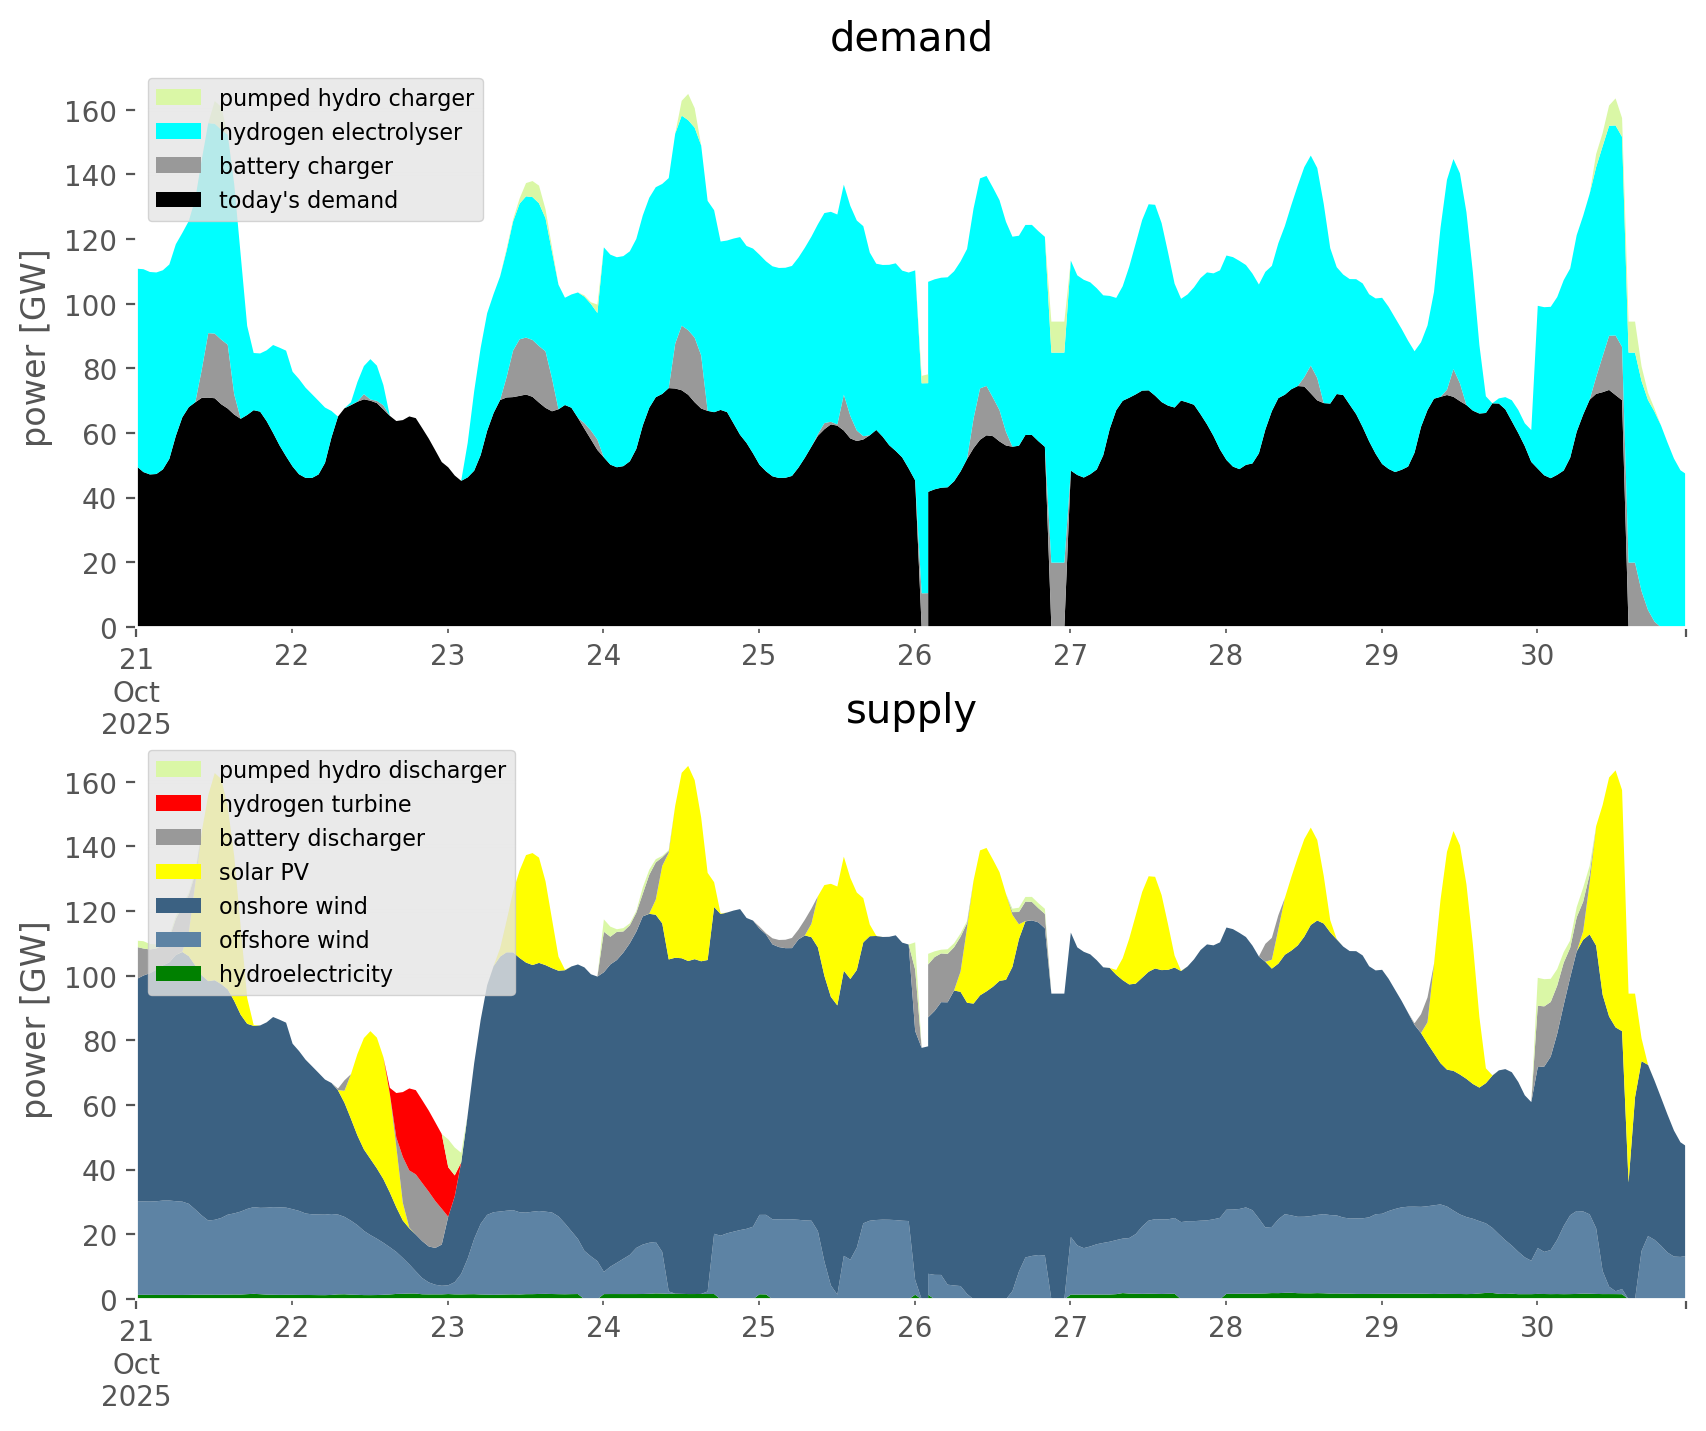Click the pumped hydro charger legend swatch
The height and width of the screenshot is (1431, 1706).
click(179, 98)
